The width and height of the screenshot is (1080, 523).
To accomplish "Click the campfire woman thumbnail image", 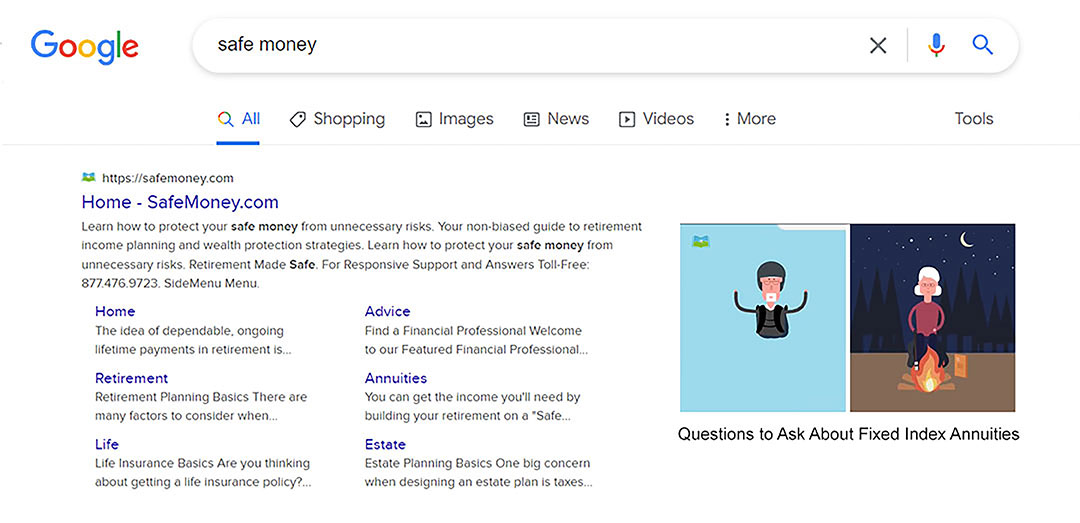I will (x=933, y=318).
